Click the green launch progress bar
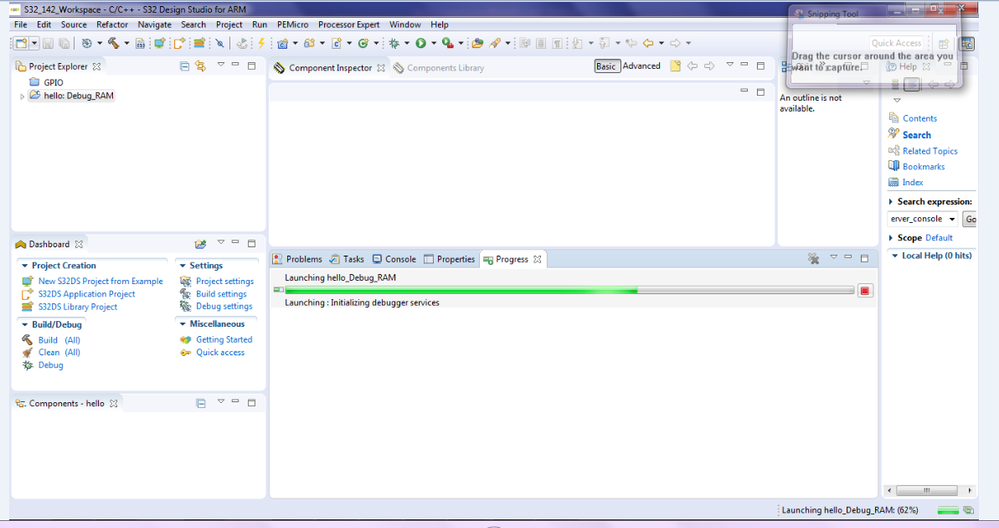 coord(569,290)
